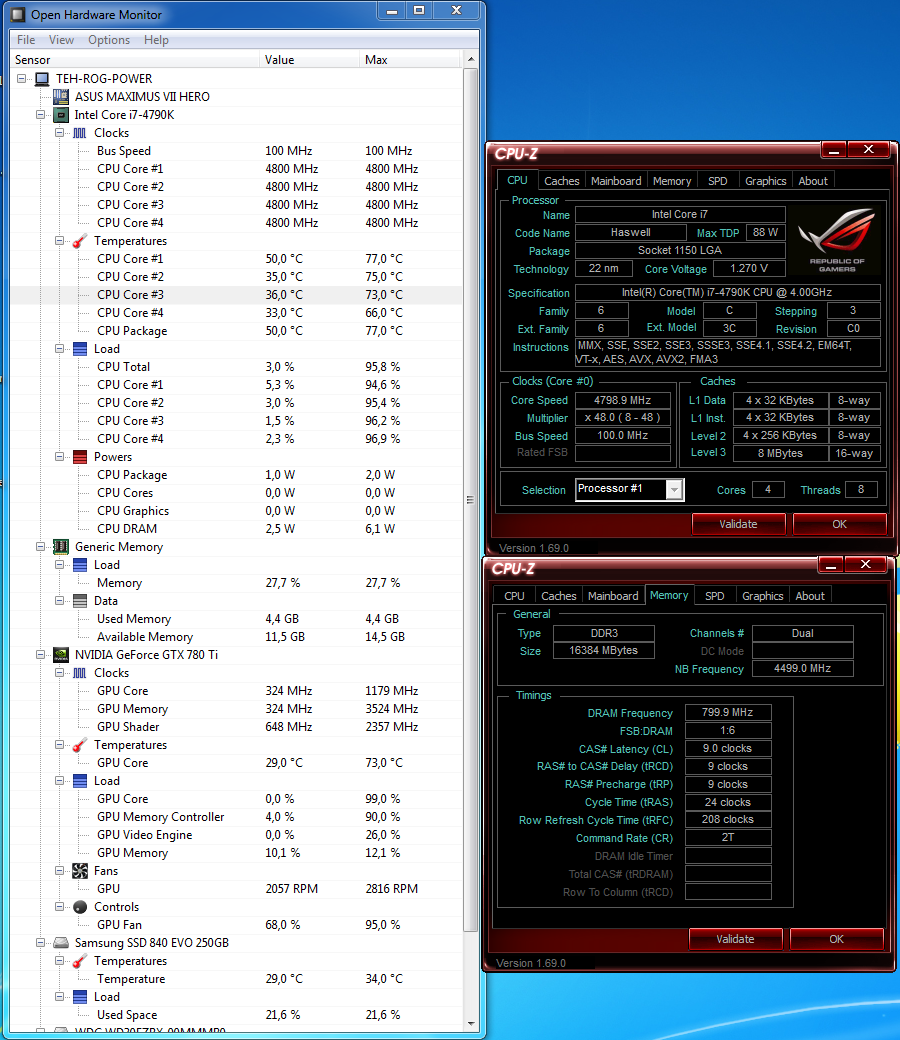Click the GPU Temperatures thermometer icon

pyautogui.click(x=80, y=745)
